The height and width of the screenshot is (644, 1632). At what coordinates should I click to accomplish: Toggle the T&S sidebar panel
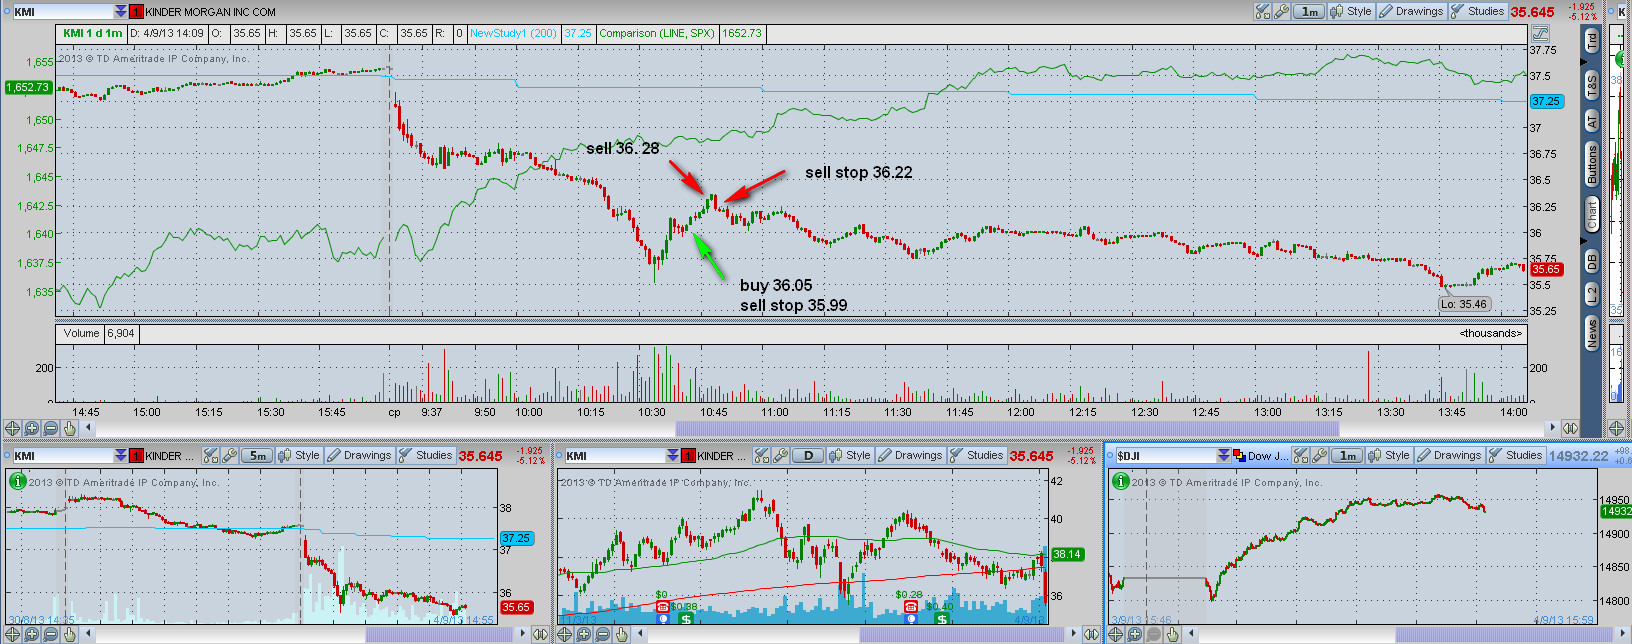click(1591, 84)
